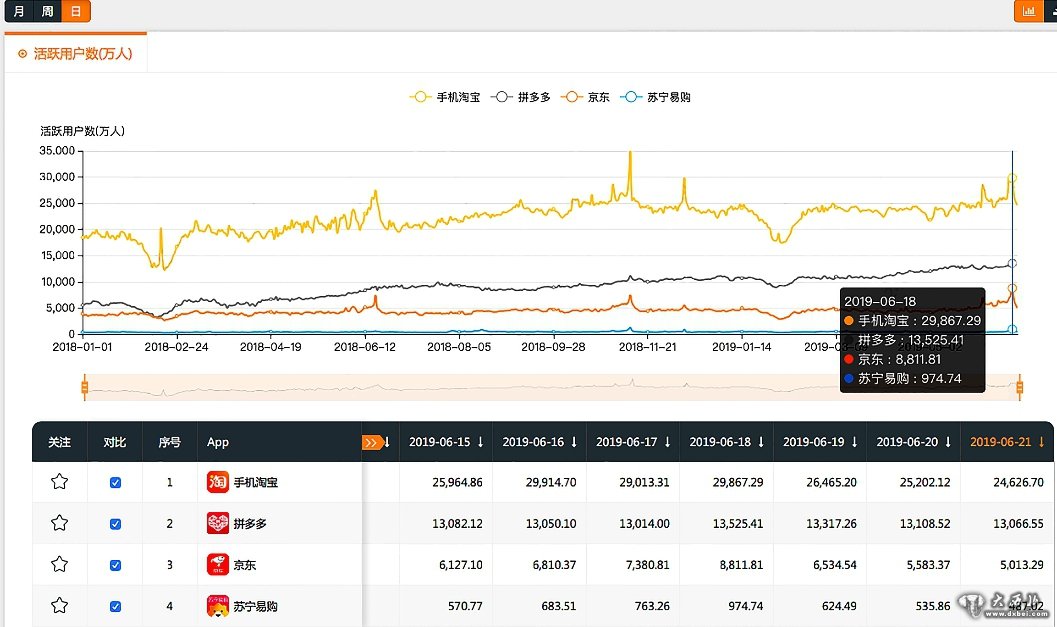Screen dimensions: 1057x627
Task: Click the bar chart view icon
Action: pos(1027,11)
